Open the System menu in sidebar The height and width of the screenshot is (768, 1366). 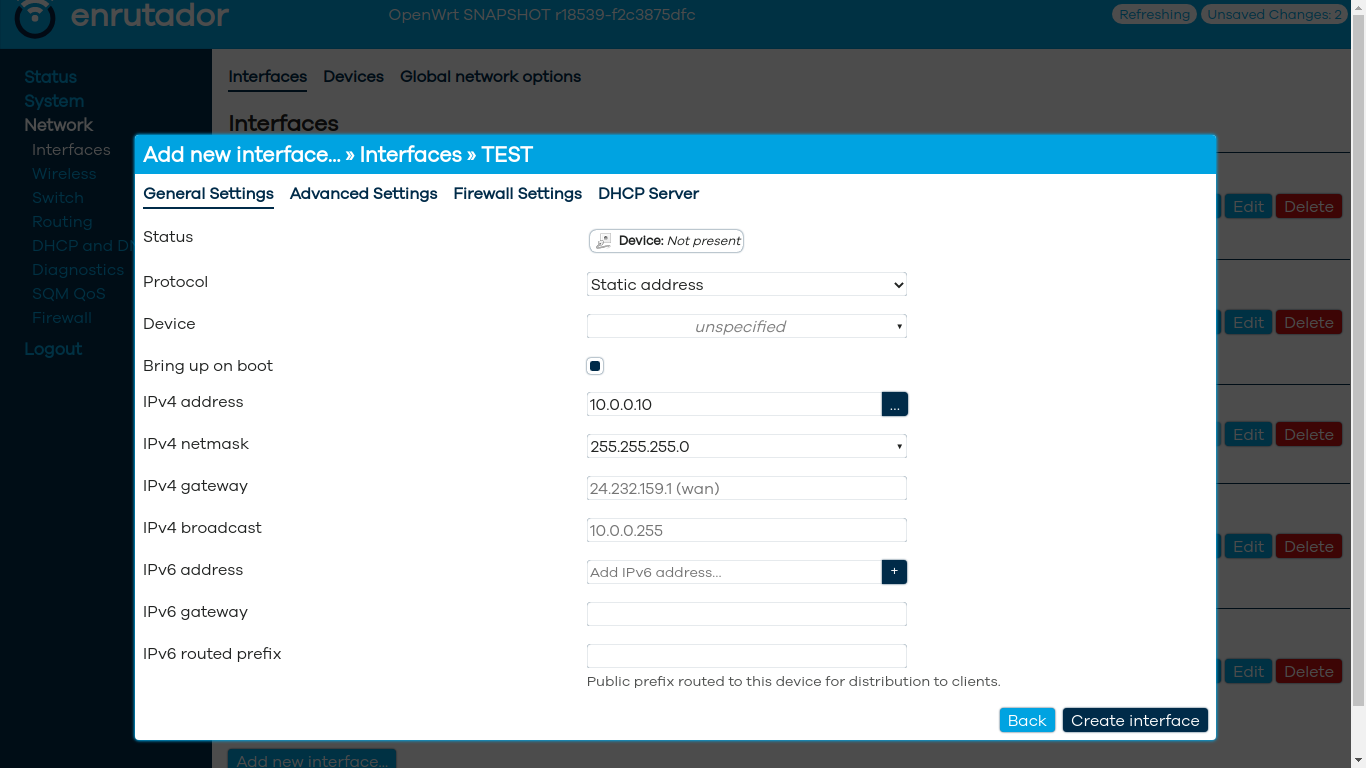[x=54, y=101]
